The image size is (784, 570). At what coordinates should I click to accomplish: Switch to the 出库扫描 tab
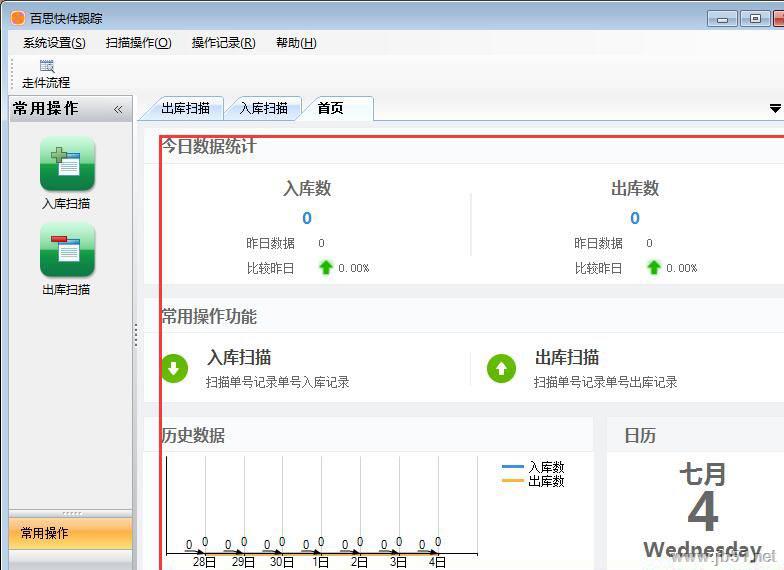[185, 108]
